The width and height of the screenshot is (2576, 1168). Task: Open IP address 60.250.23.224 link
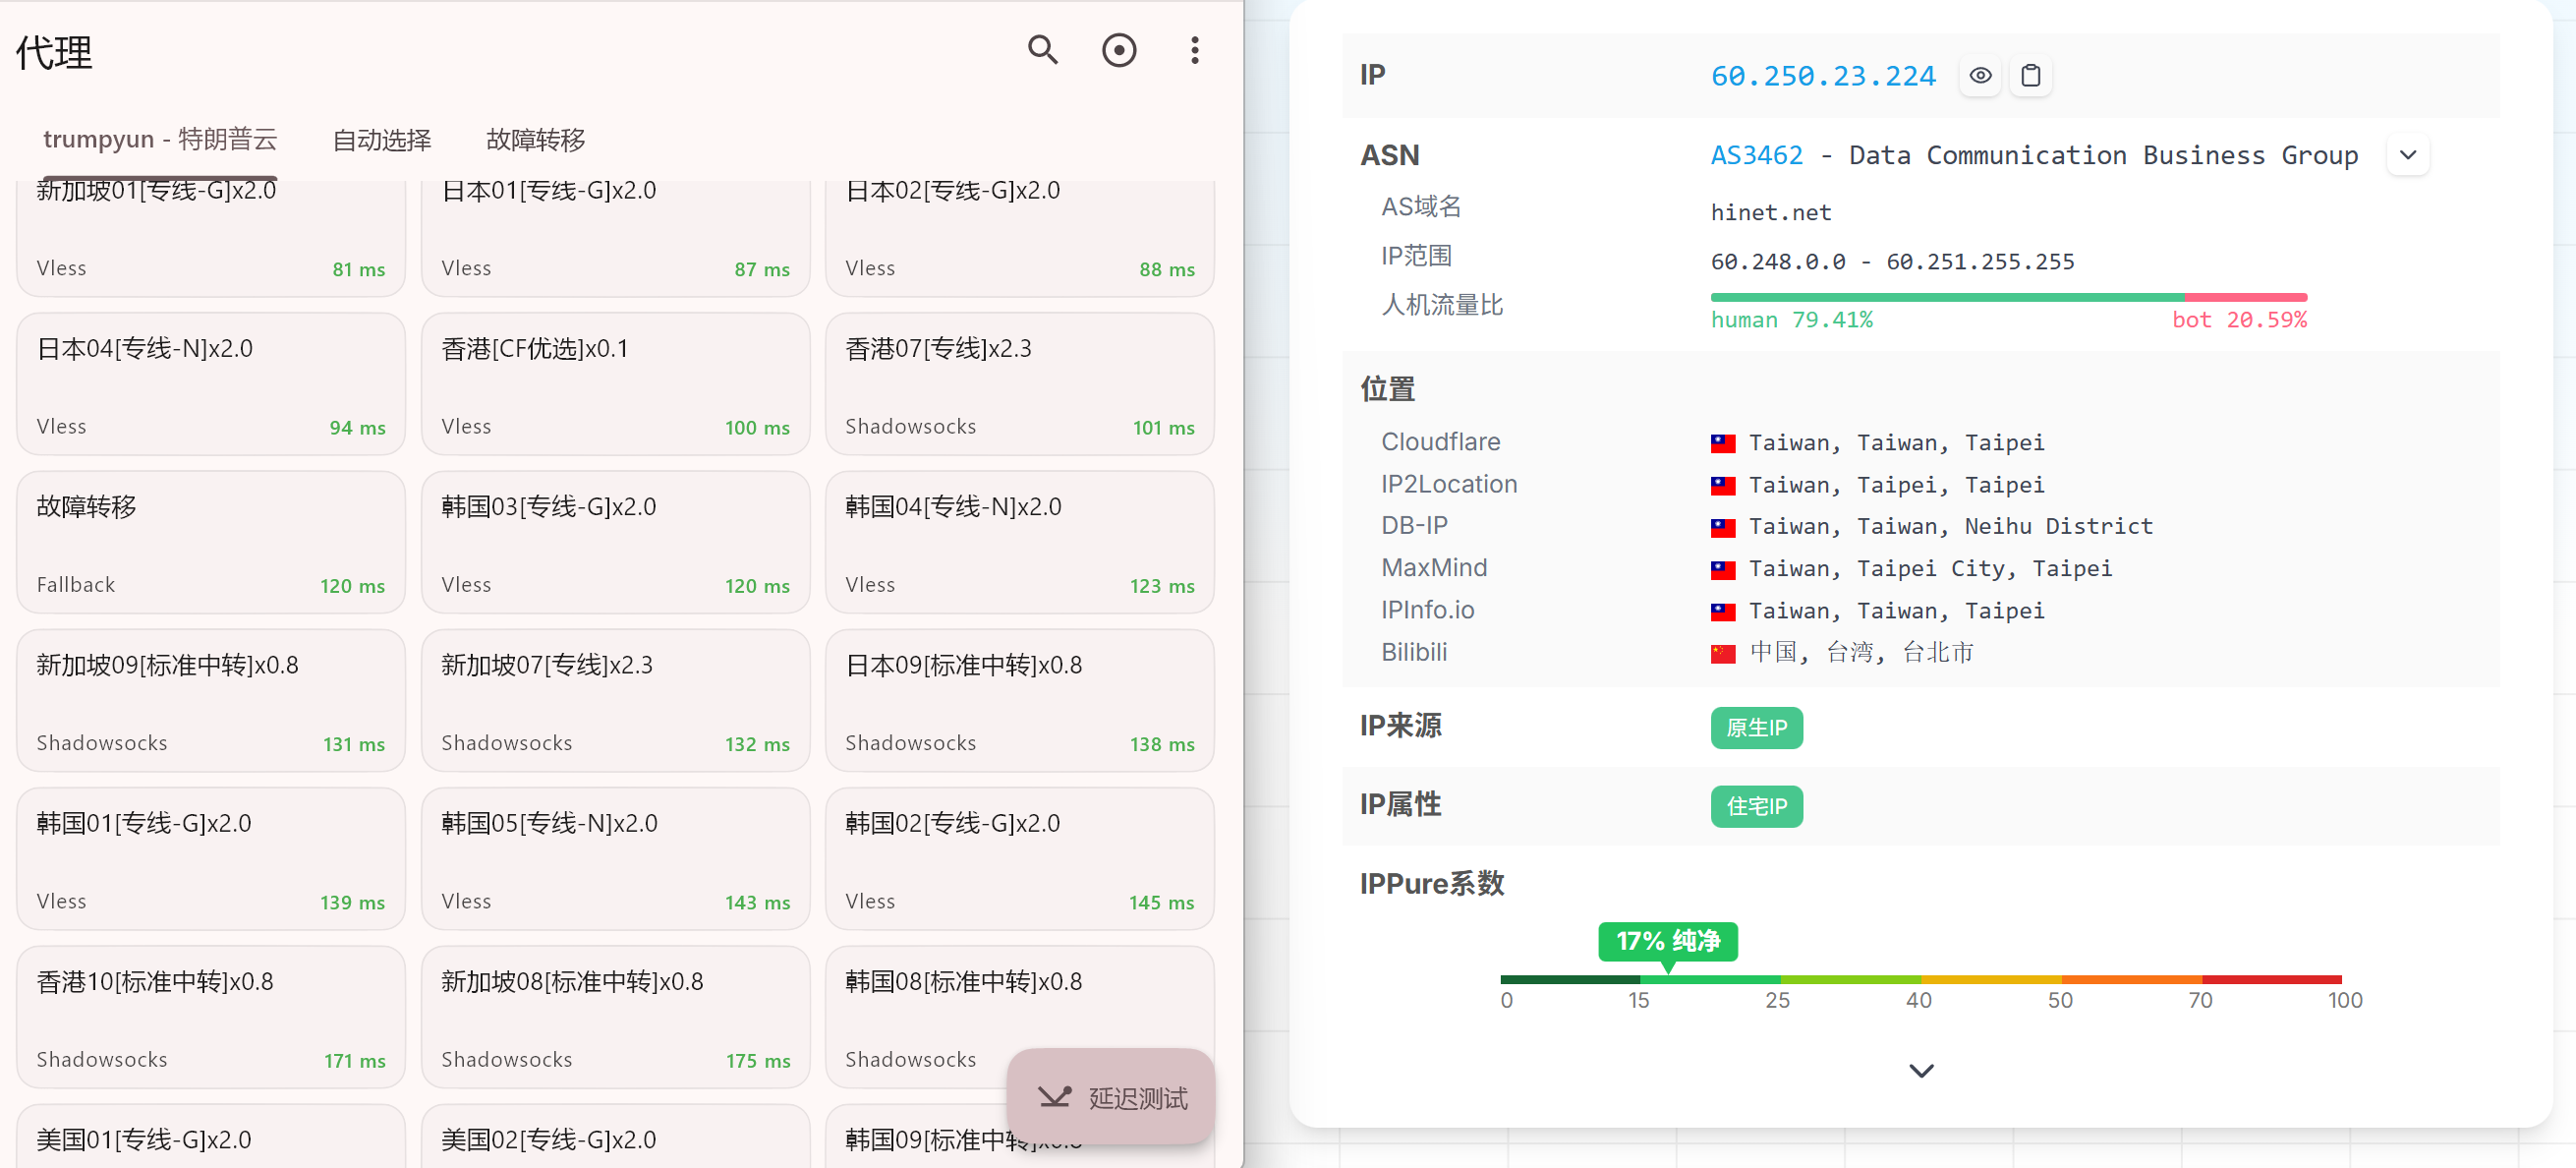point(1823,76)
